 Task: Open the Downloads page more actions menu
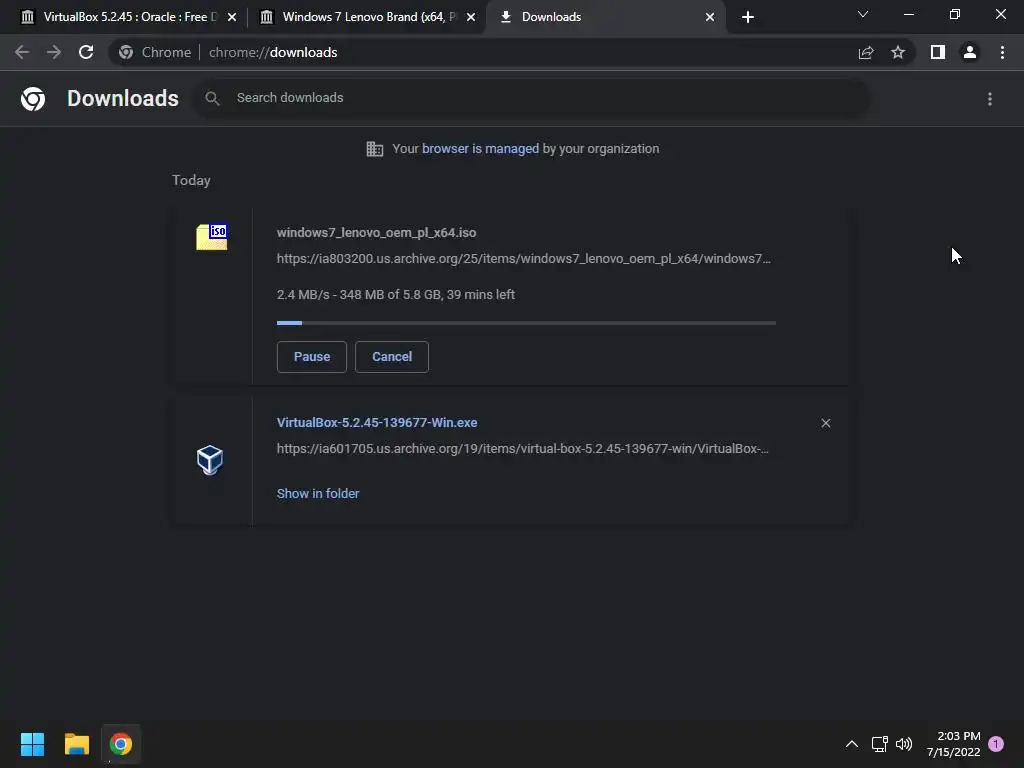point(990,99)
